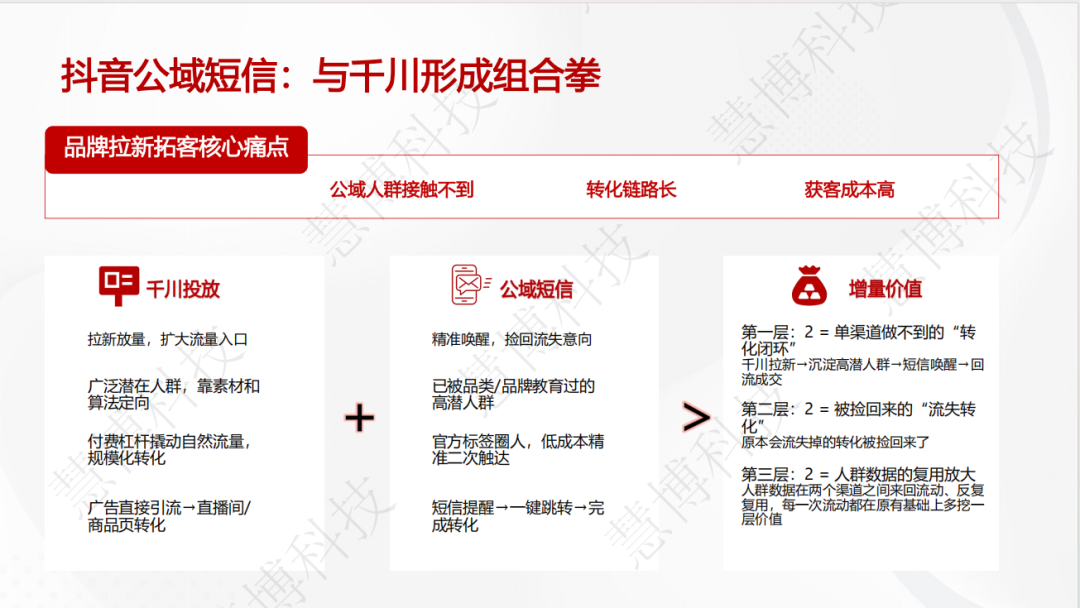Select the text 短信提醒→一键跳转→完成转化
The height and width of the screenshot is (608, 1080).
[x=518, y=516]
